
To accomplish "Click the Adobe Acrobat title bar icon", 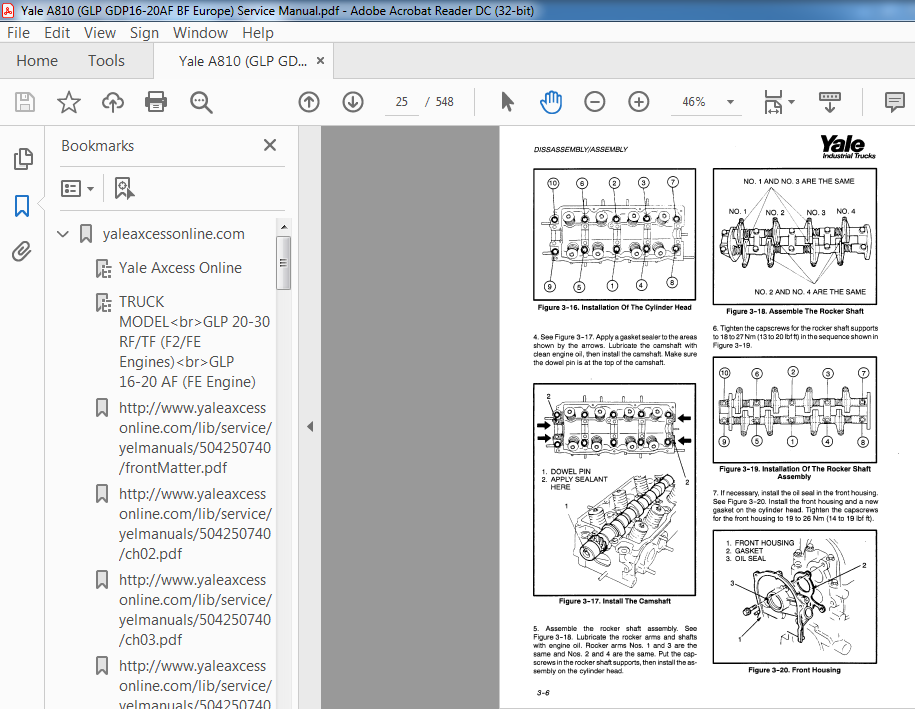I will pyautogui.click(x=8, y=11).
